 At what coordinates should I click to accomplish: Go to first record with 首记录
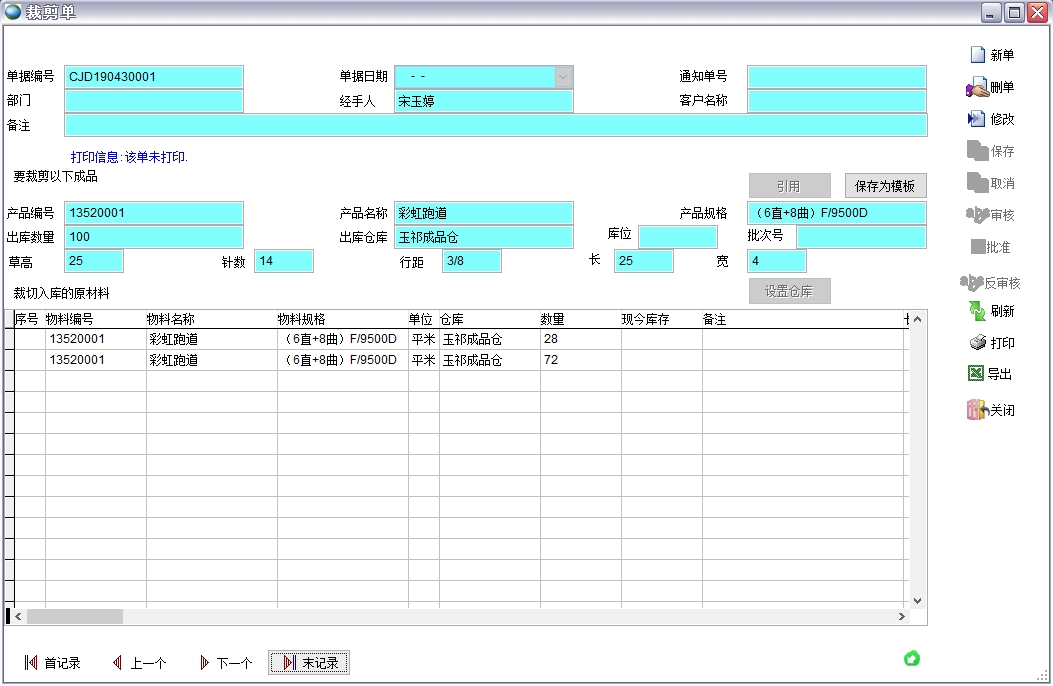pyautogui.click(x=31, y=663)
